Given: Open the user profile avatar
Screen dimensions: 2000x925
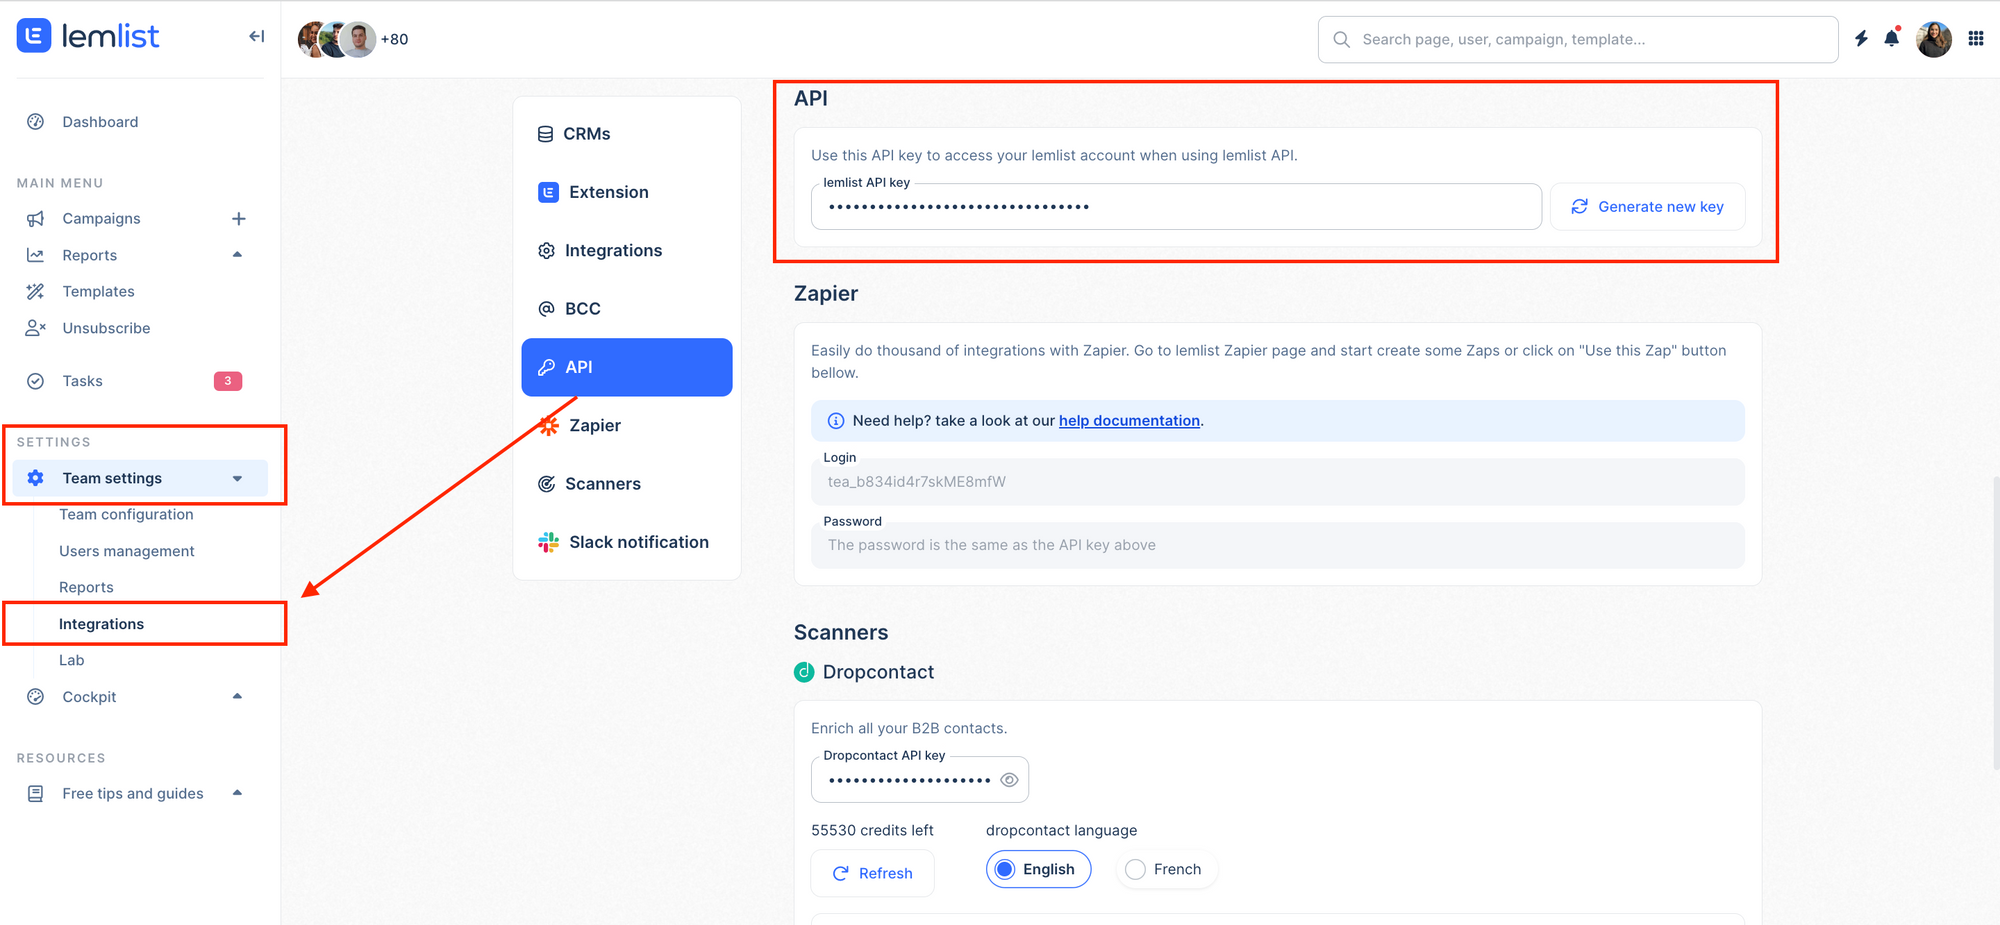Looking at the screenshot, I should click(x=1934, y=39).
